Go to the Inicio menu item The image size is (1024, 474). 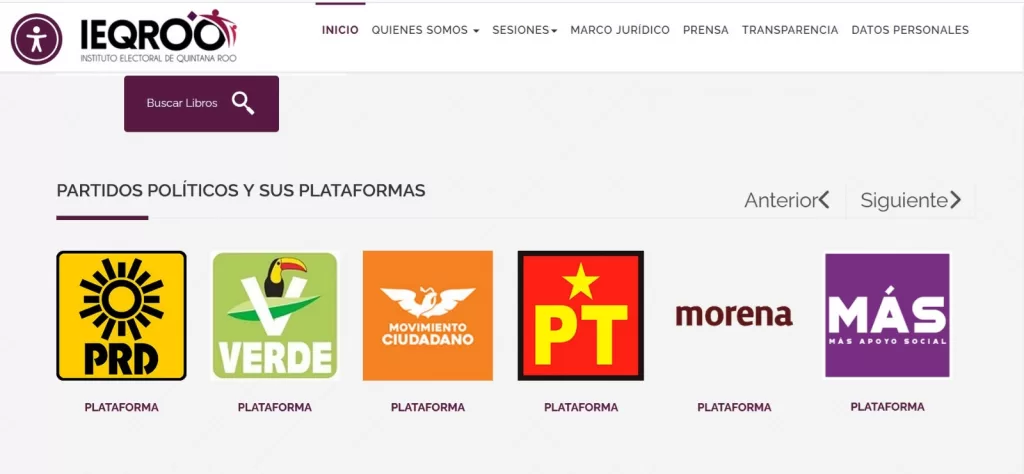340,30
